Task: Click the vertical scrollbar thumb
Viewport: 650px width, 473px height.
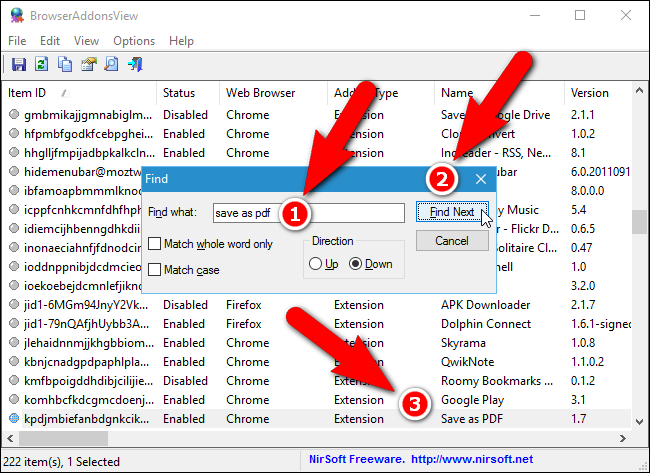Action: (639, 222)
